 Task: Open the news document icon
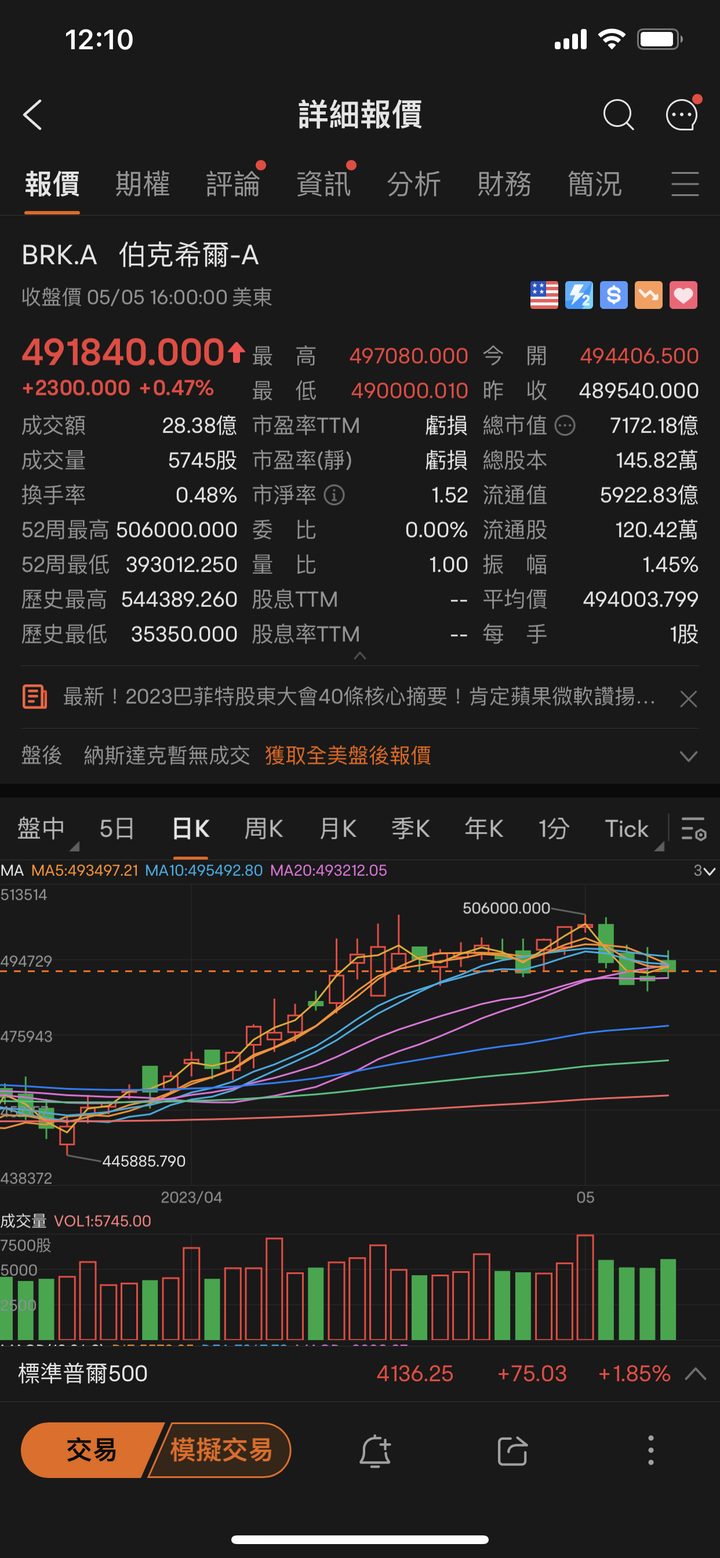tap(35, 697)
